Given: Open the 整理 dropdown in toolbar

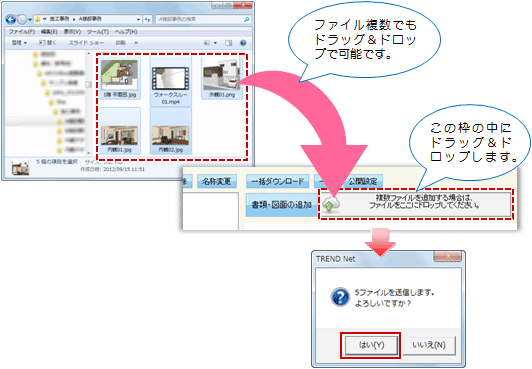Looking at the screenshot, I should coord(19,43).
